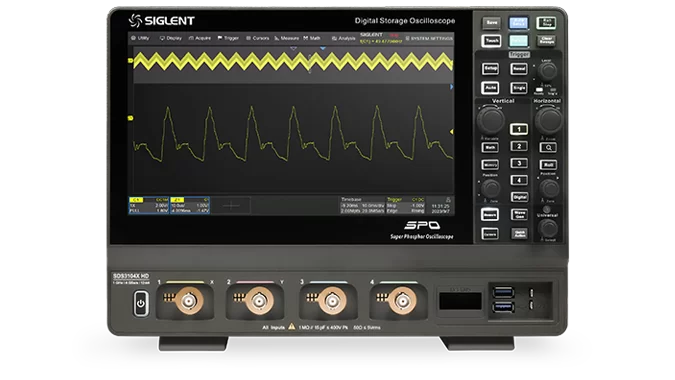Open the Acquire menu on the screen
Image resolution: width=675 pixels, height=380 pixels.
click(200, 38)
